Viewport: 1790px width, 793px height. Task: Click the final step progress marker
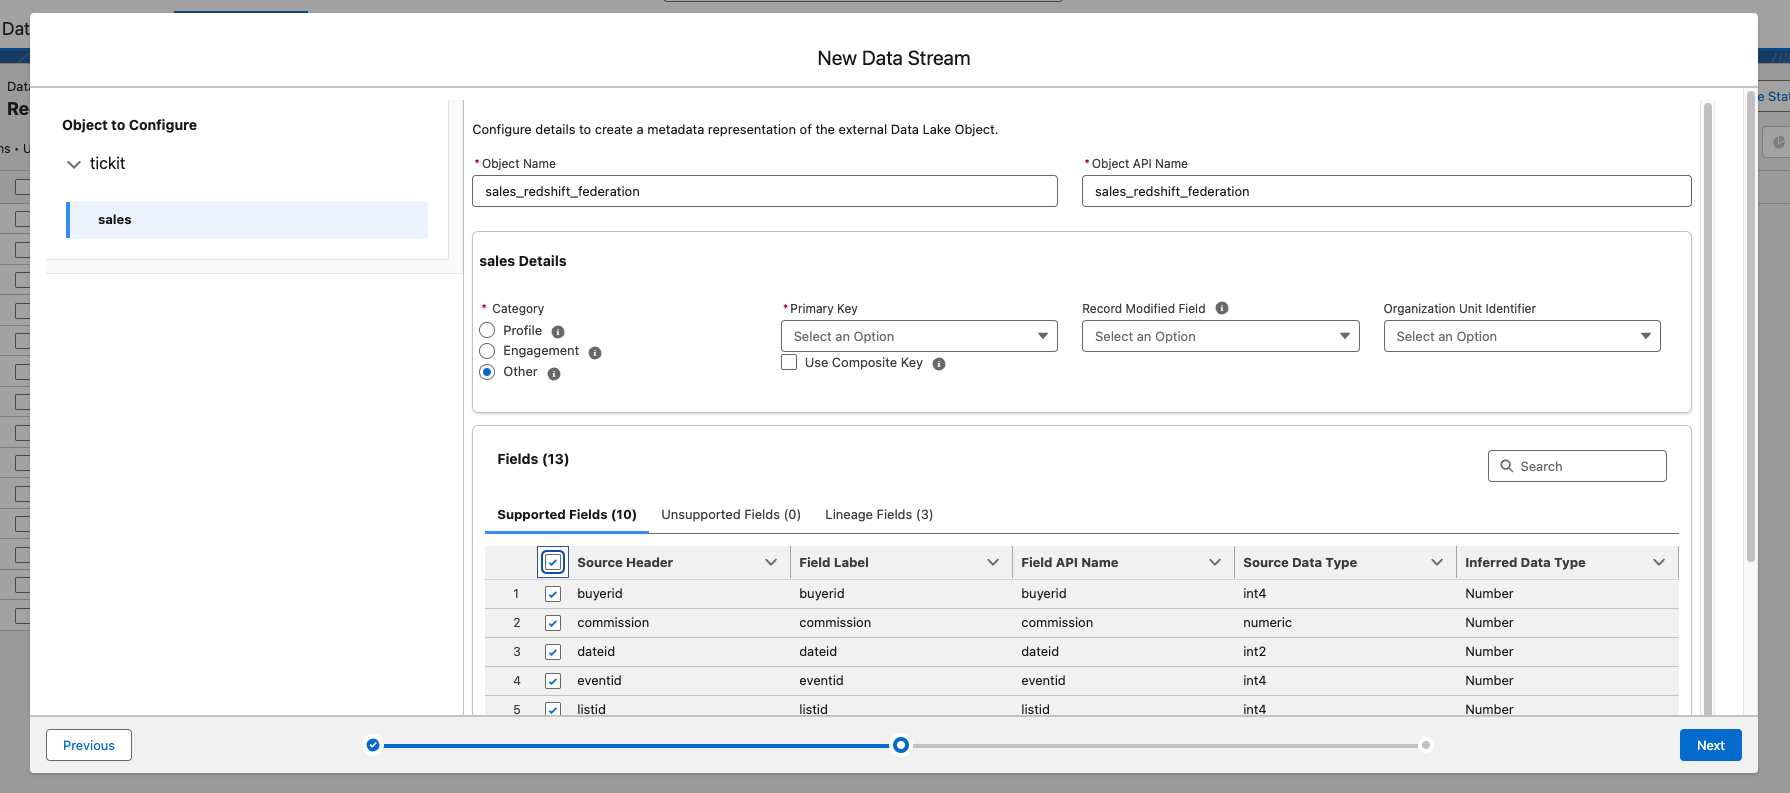pyautogui.click(x=1426, y=745)
